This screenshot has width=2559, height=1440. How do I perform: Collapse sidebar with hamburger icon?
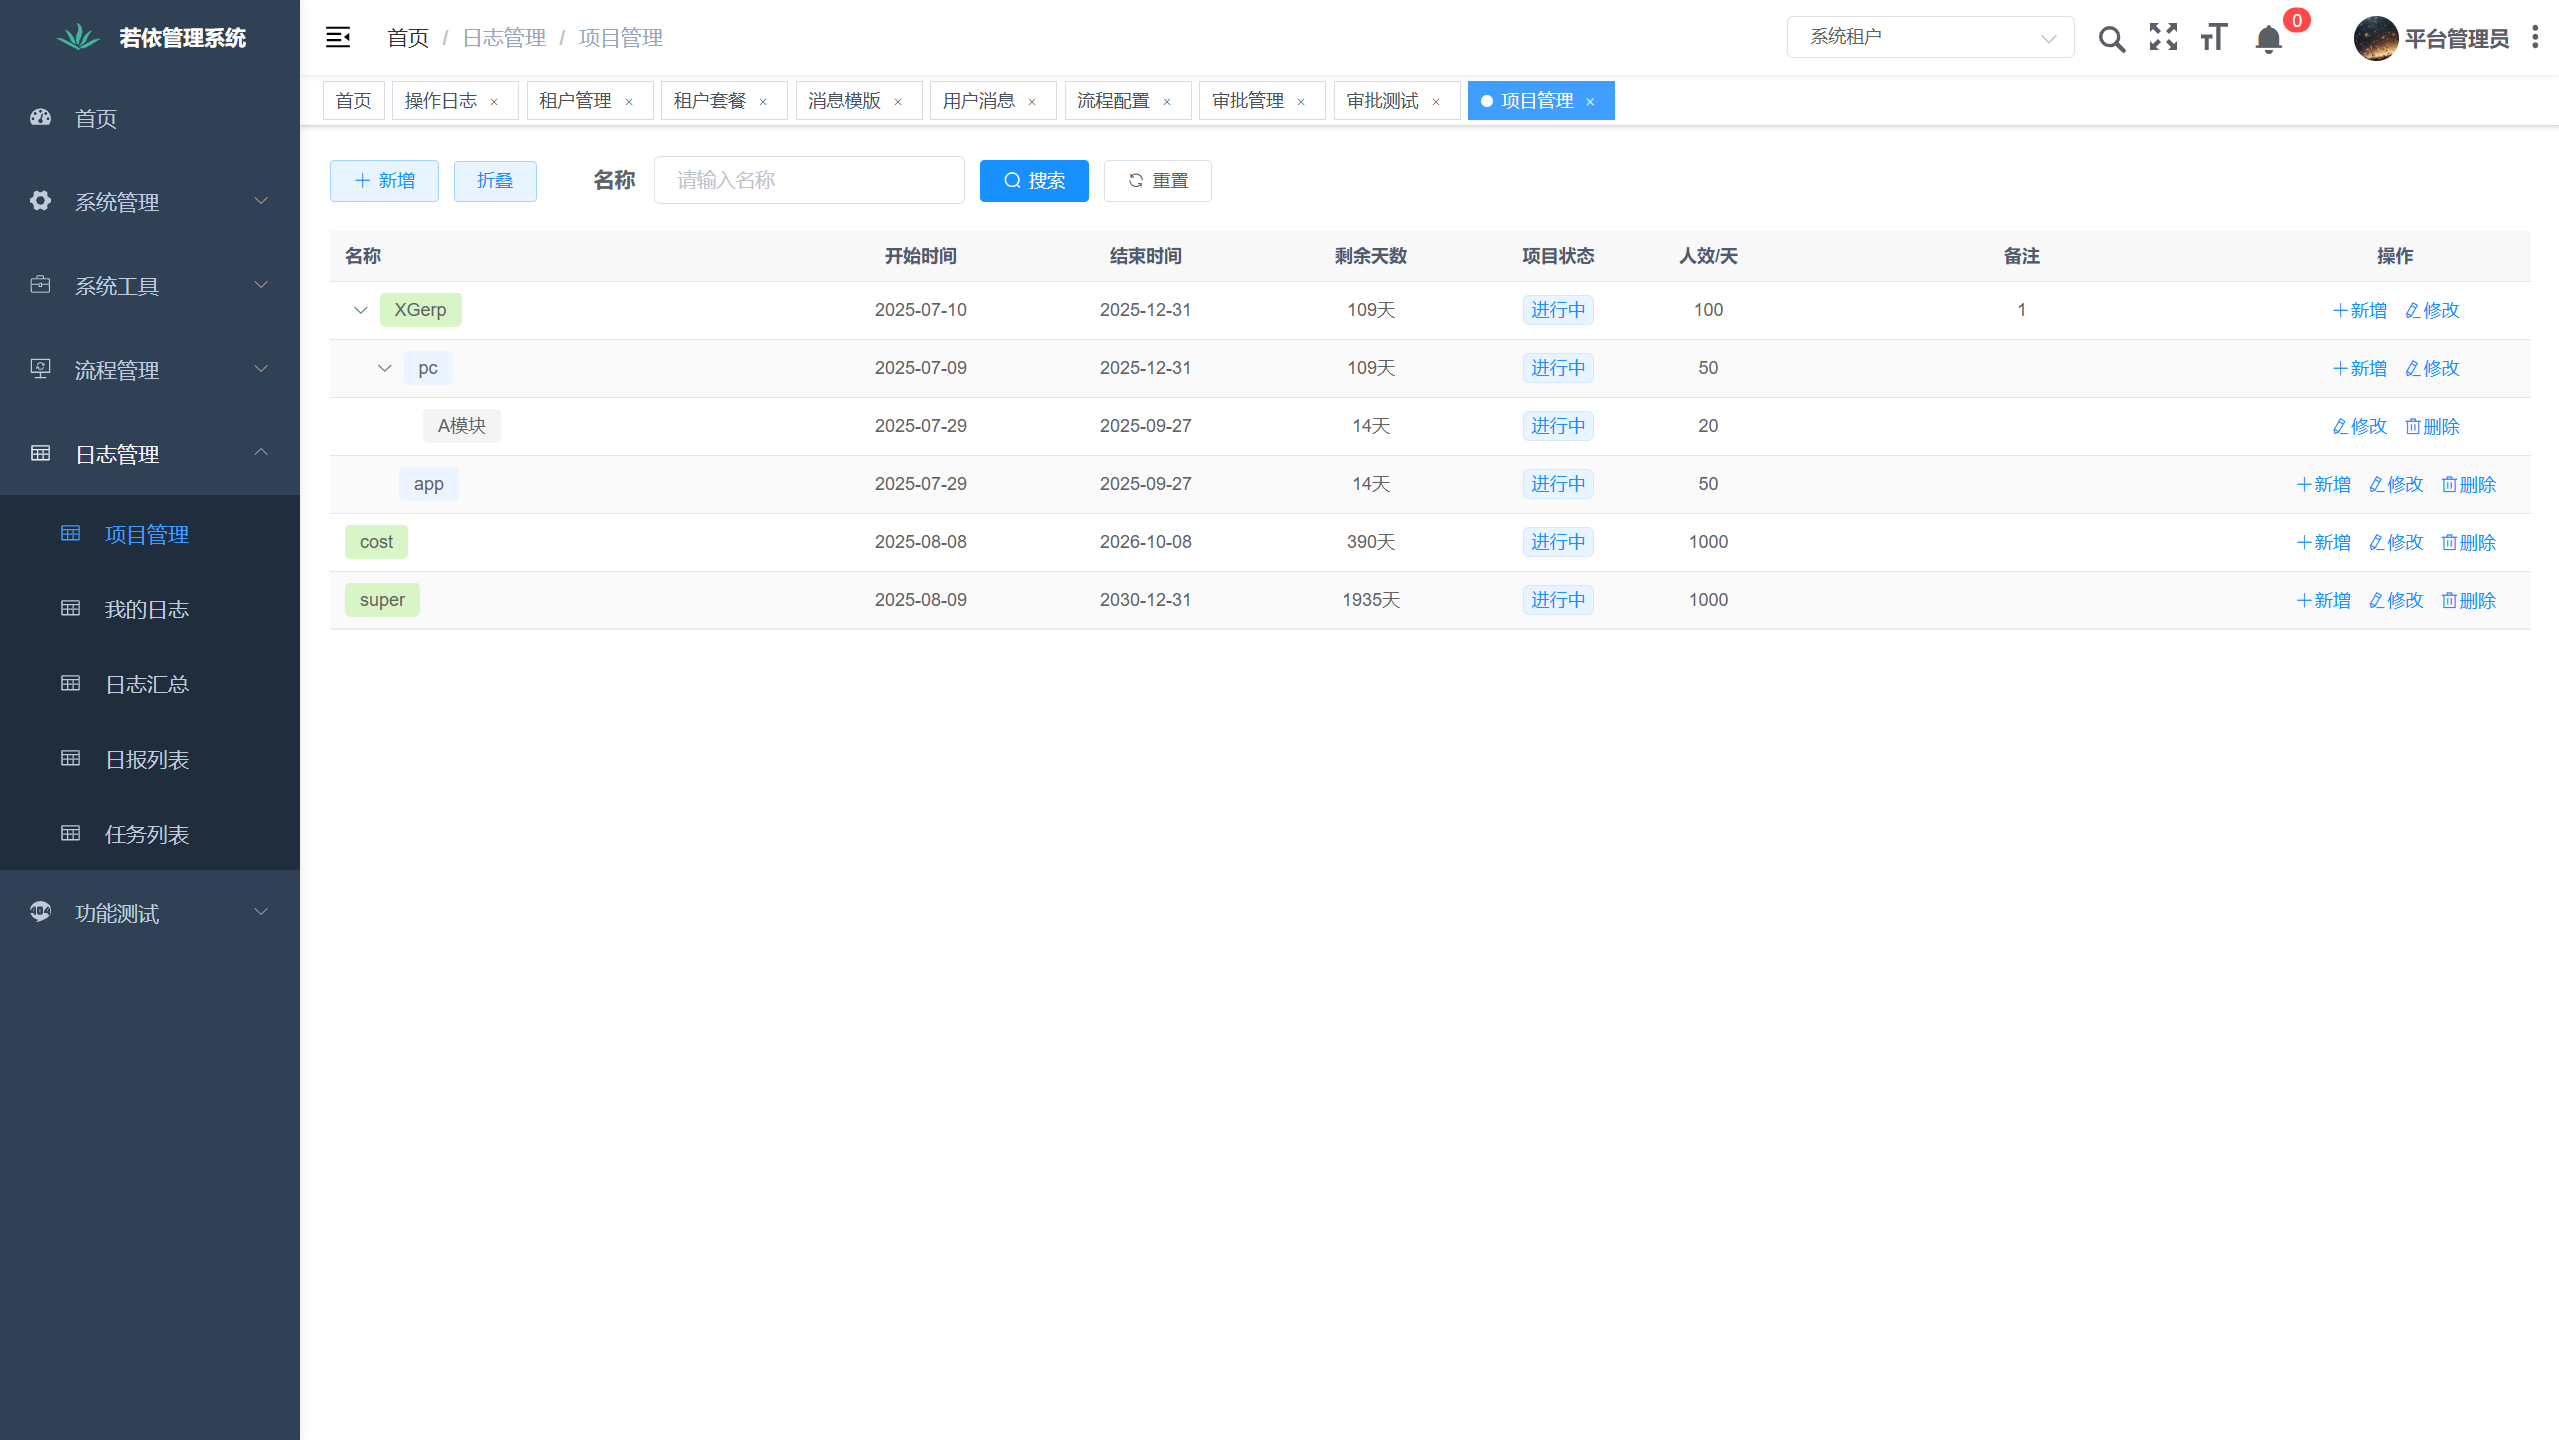point(338,38)
